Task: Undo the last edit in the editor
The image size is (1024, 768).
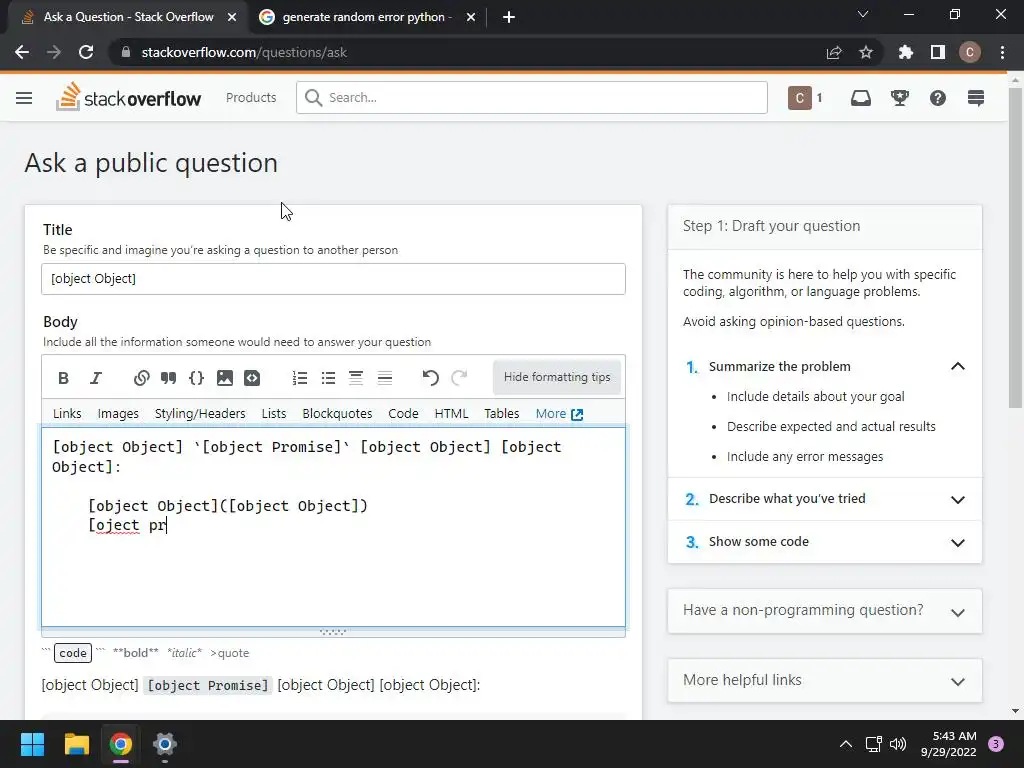Action: 430,377
